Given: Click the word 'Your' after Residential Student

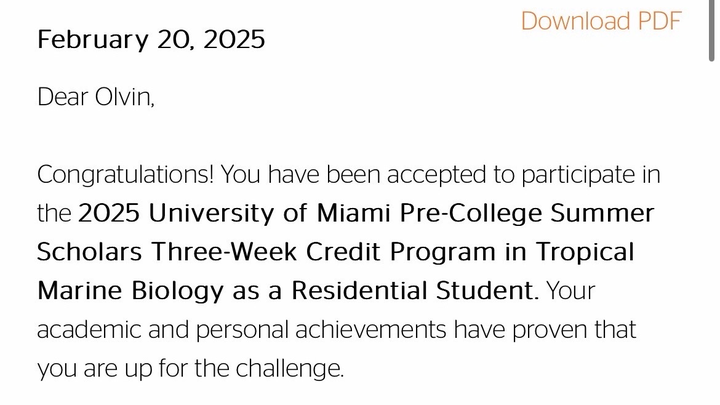Looking at the screenshot, I should point(571,291).
